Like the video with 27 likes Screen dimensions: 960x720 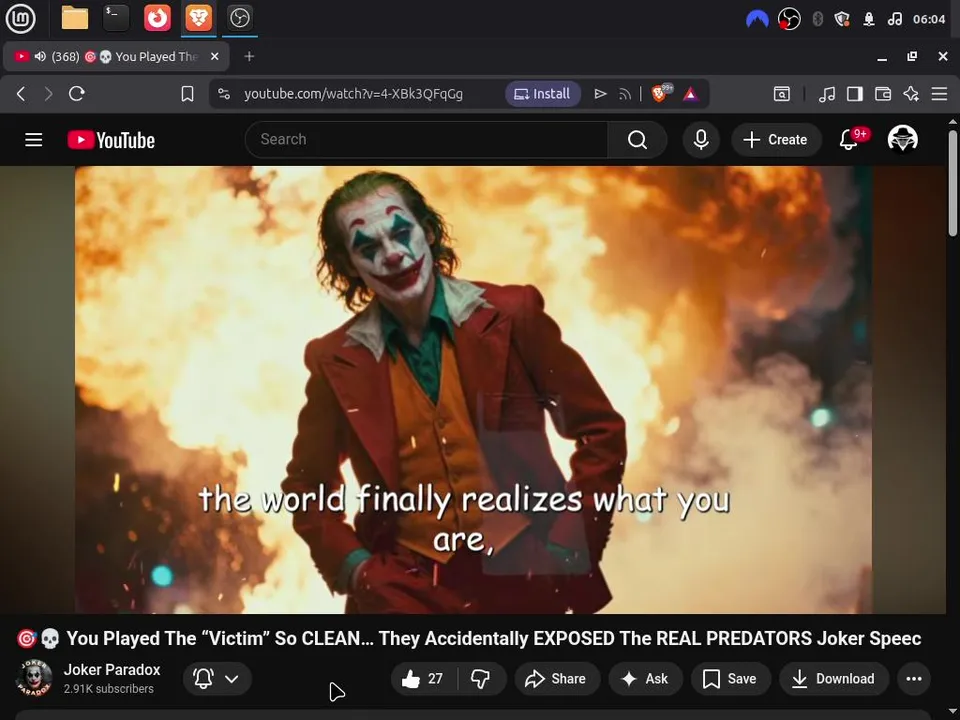coord(422,678)
